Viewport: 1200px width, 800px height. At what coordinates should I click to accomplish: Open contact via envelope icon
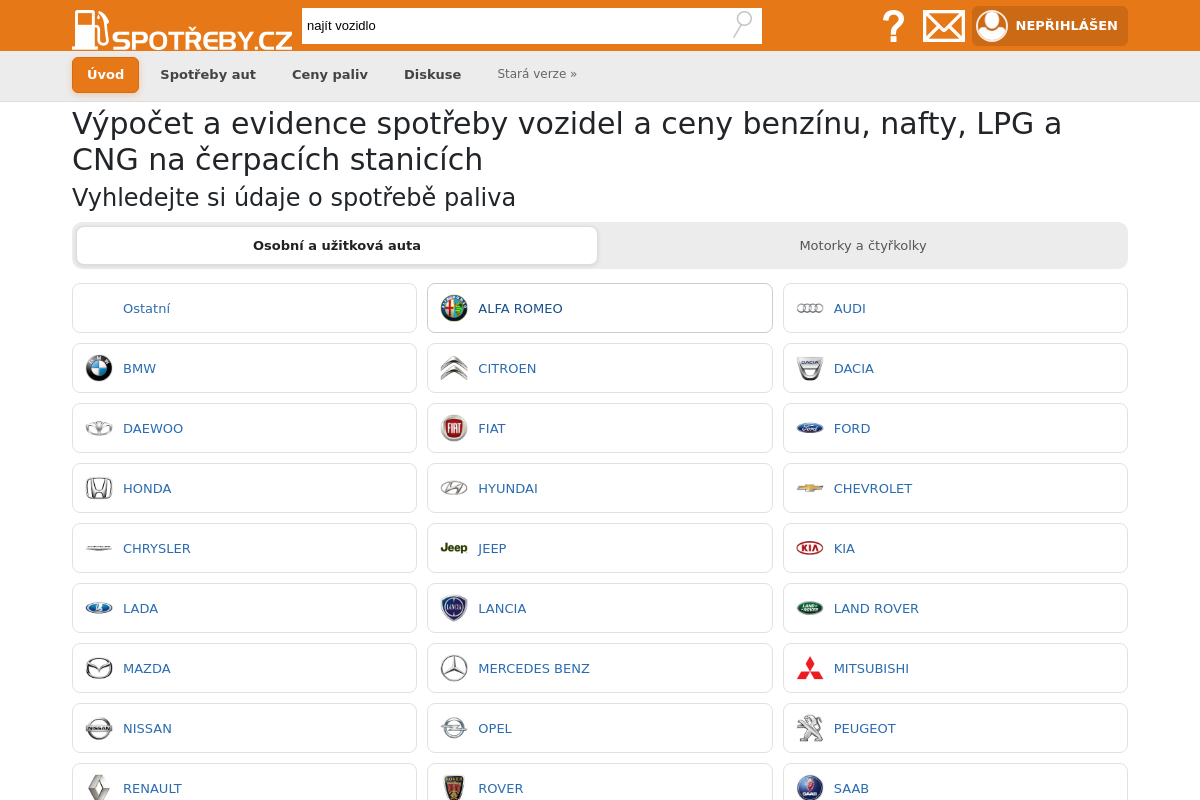point(944,26)
